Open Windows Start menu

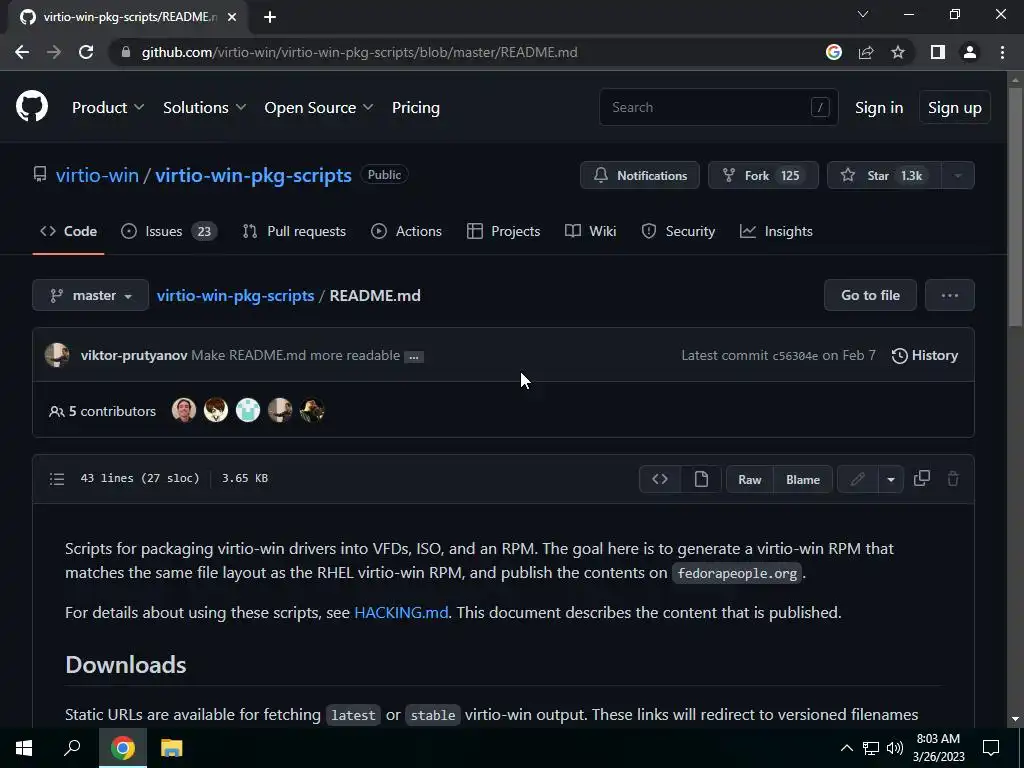(24, 748)
